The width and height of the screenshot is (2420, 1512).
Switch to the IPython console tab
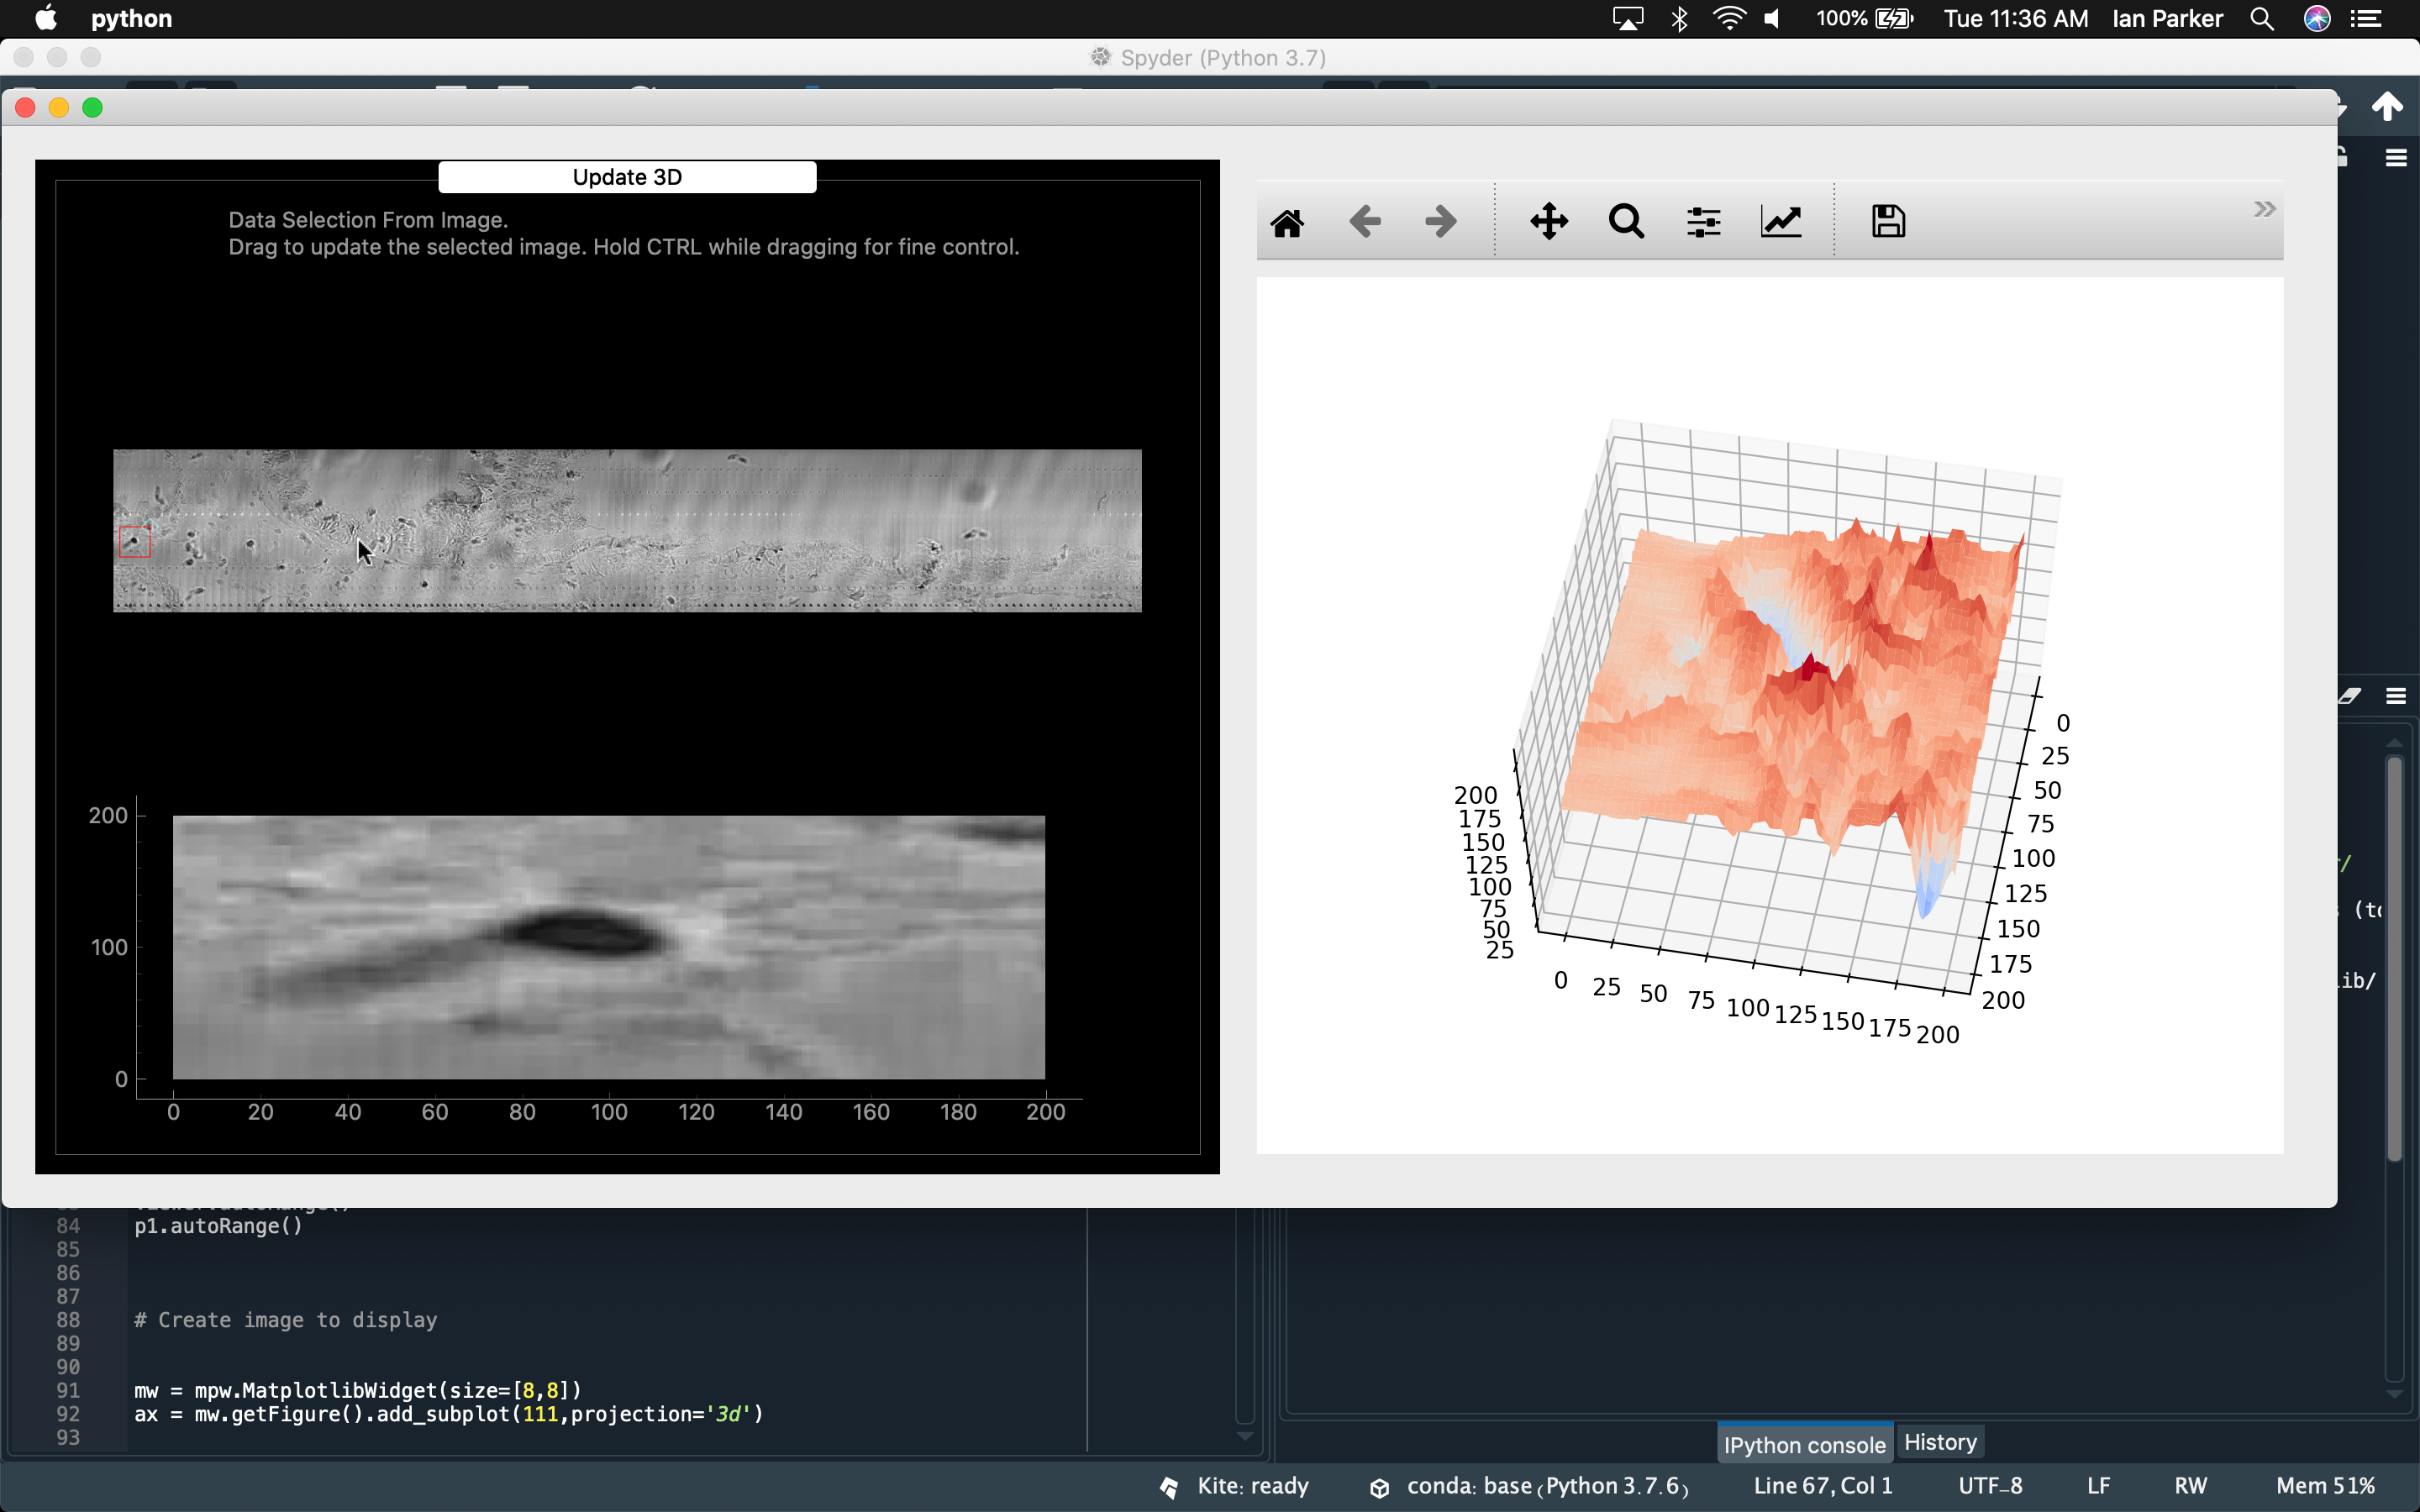point(1804,1444)
